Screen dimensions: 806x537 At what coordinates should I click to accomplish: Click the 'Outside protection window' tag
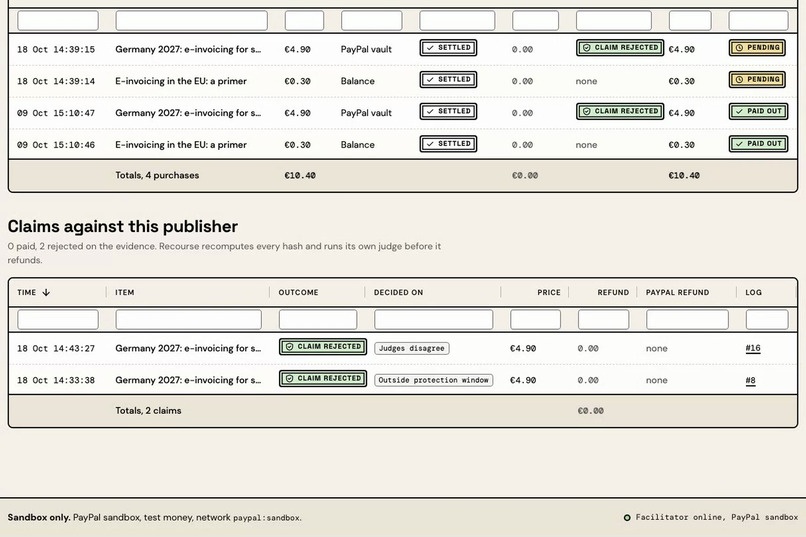pyautogui.click(x=433, y=380)
